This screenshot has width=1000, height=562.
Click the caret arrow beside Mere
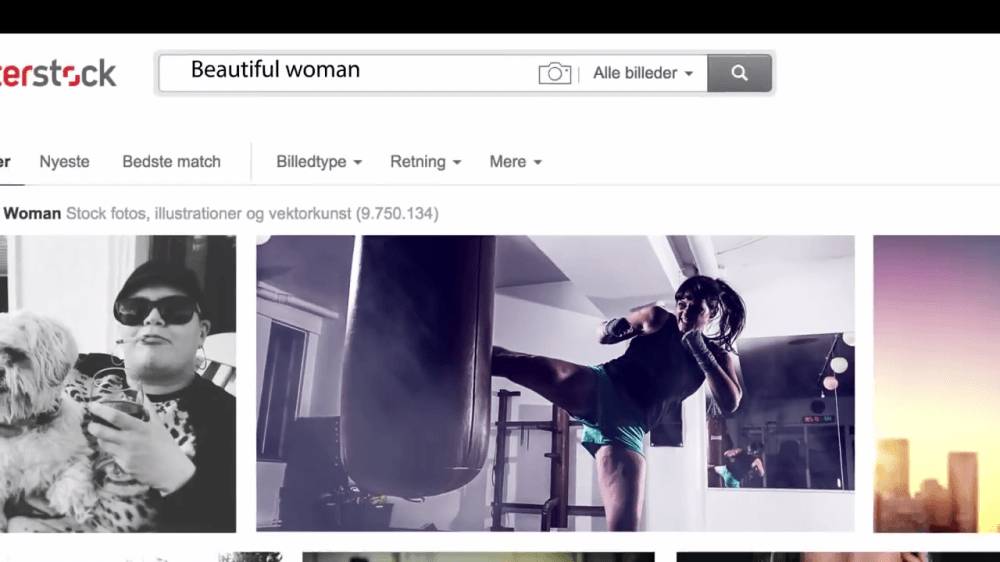[537, 162]
